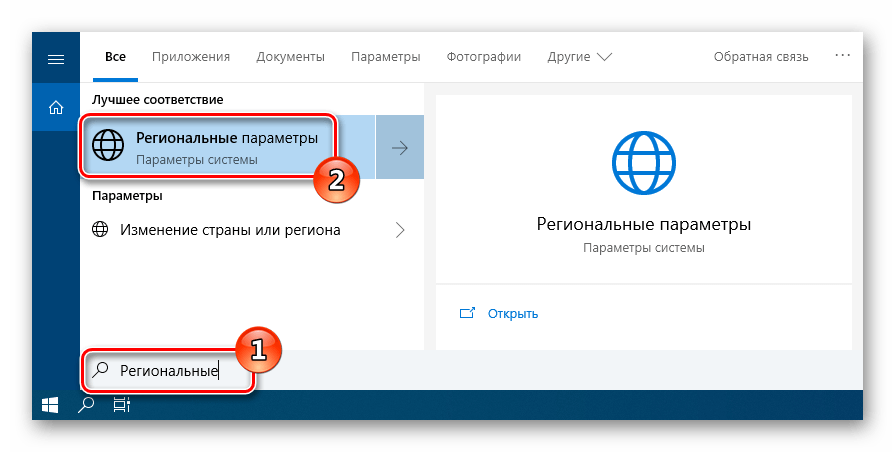The height and width of the screenshot is (452, 895).
Task: Expand arrow next to Региональные параметры result
Action: pyautogui.click(x=400, y=148)
